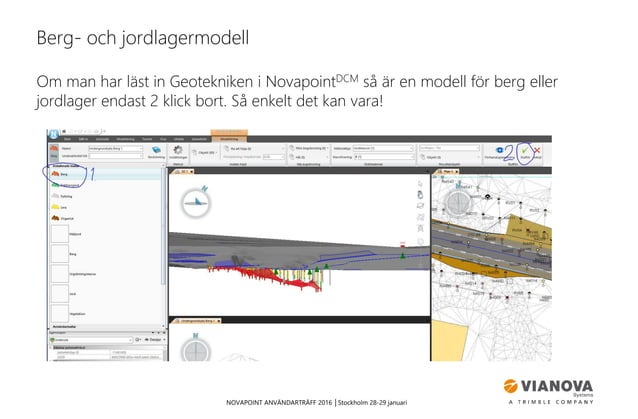The width and height of the screenshot is (638, 419).
Task: Click the pointer tool above the hand tool
Action: pos(420,184)
